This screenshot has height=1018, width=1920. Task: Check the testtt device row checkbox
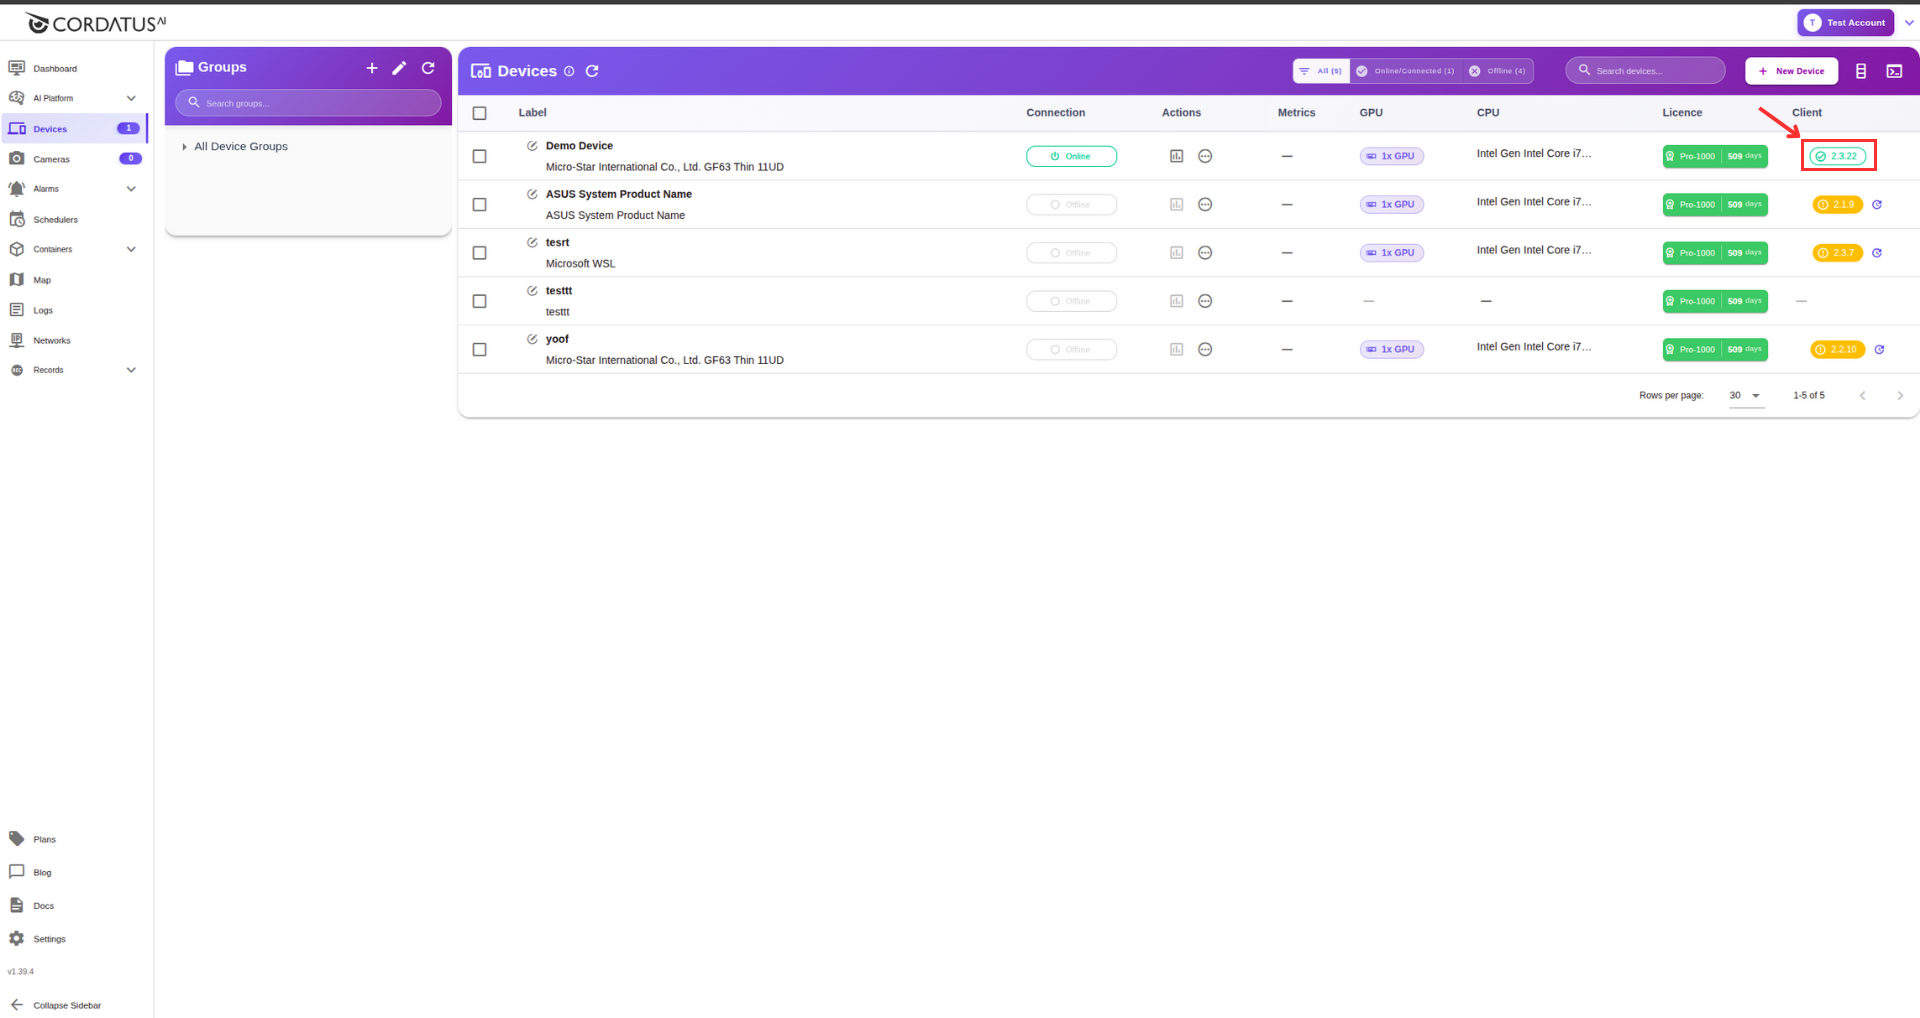pos(480,302)
